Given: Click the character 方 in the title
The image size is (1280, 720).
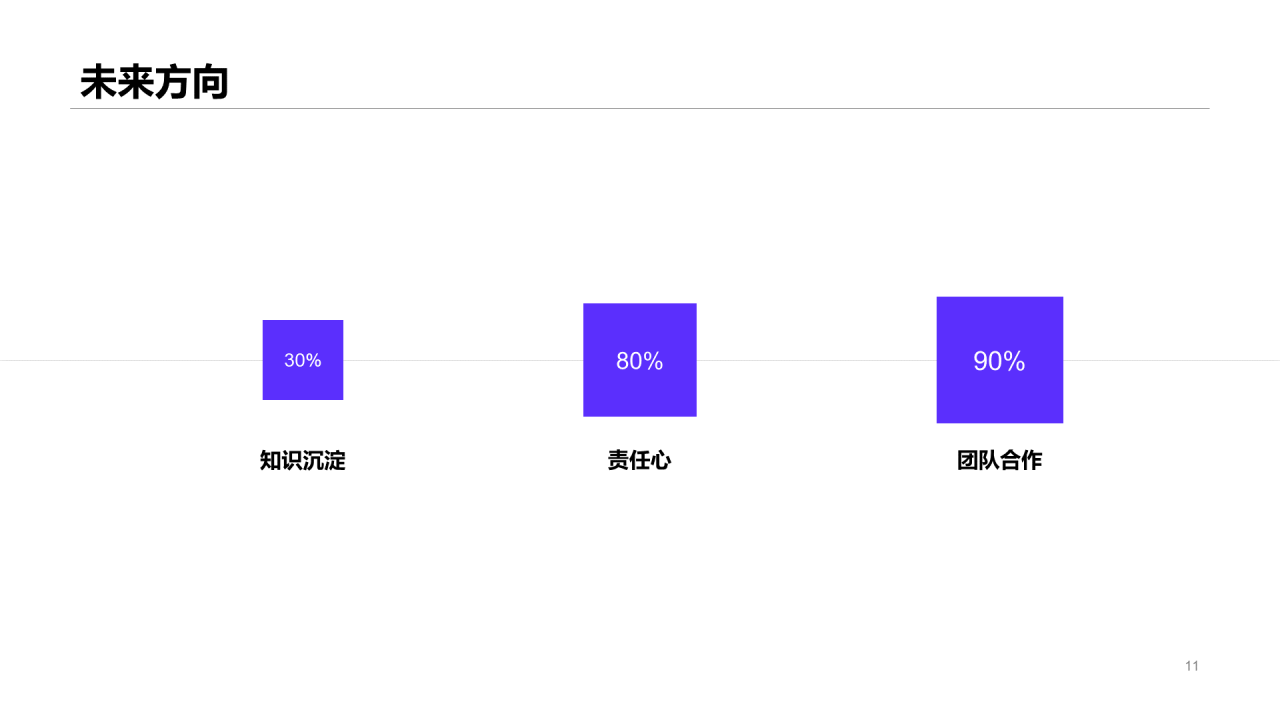Looking at the screenshot, I should click(173, 83).
